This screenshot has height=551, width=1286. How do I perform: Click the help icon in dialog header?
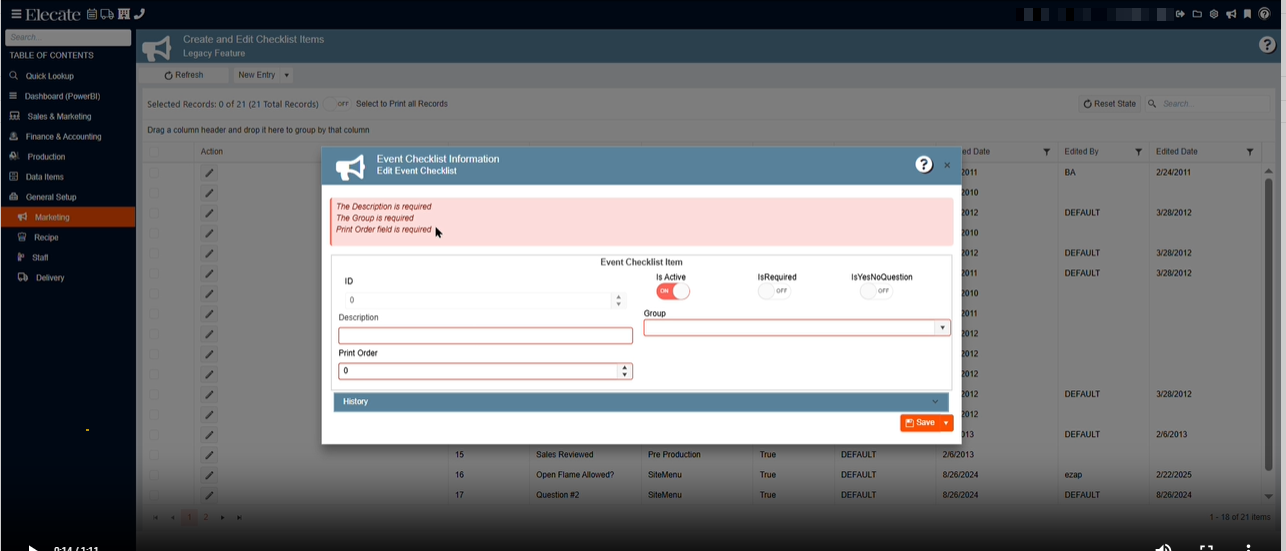tap(924, 165)
